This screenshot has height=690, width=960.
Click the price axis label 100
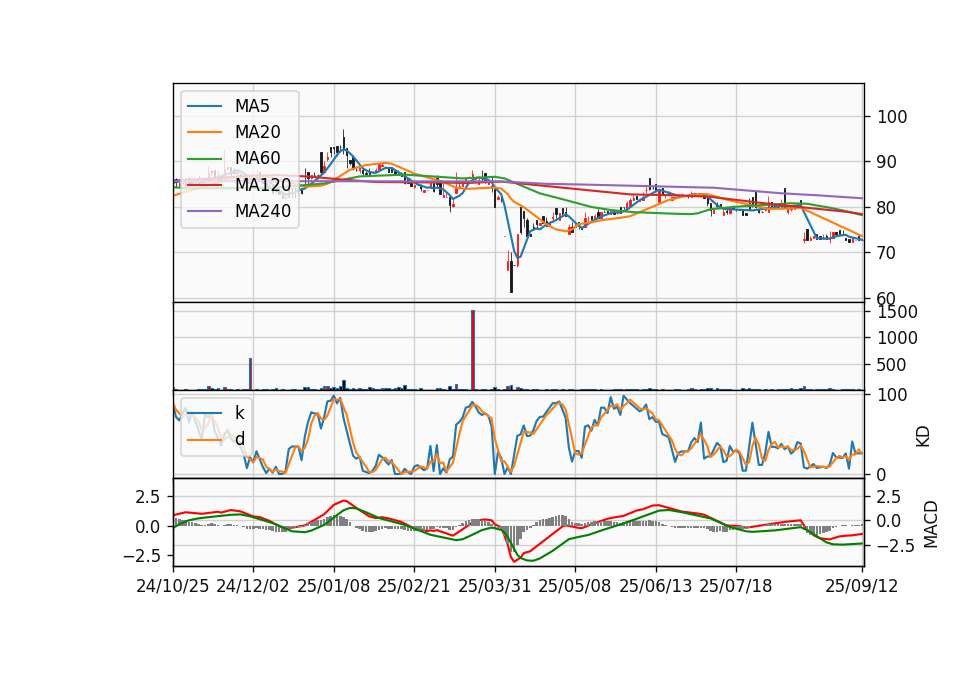point(892,117)
